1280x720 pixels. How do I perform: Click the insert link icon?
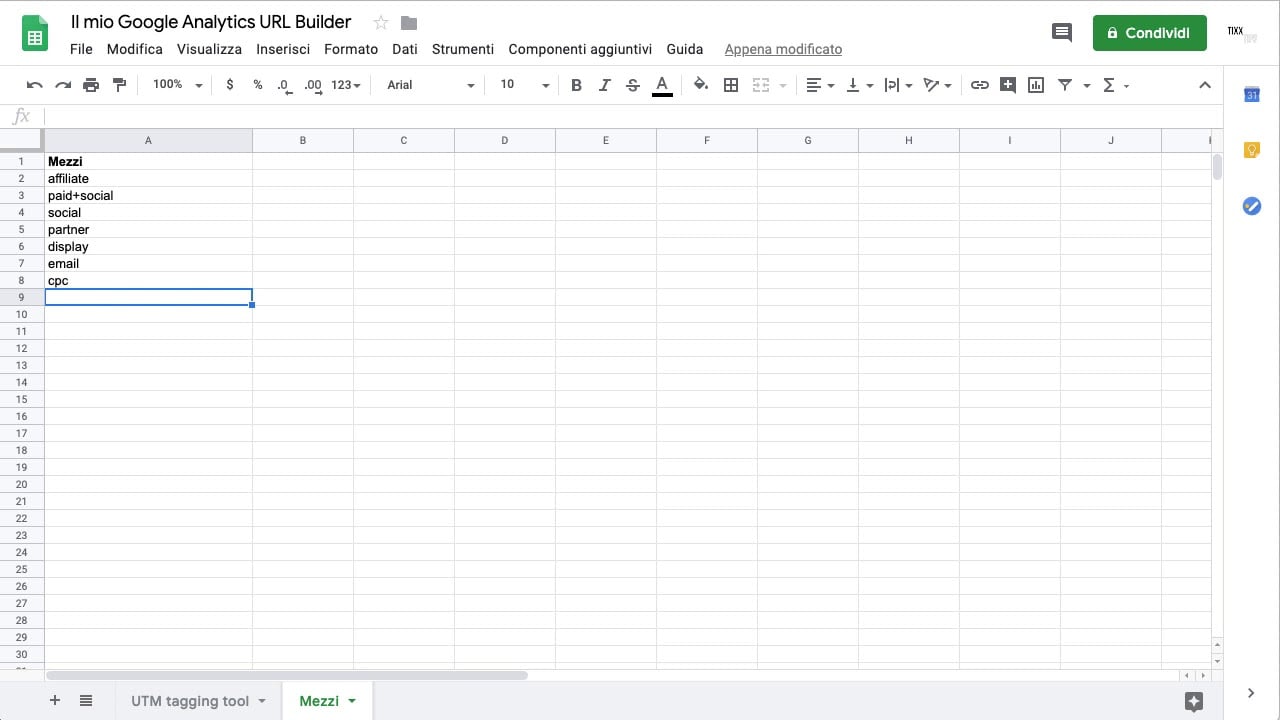coord(980,85)
